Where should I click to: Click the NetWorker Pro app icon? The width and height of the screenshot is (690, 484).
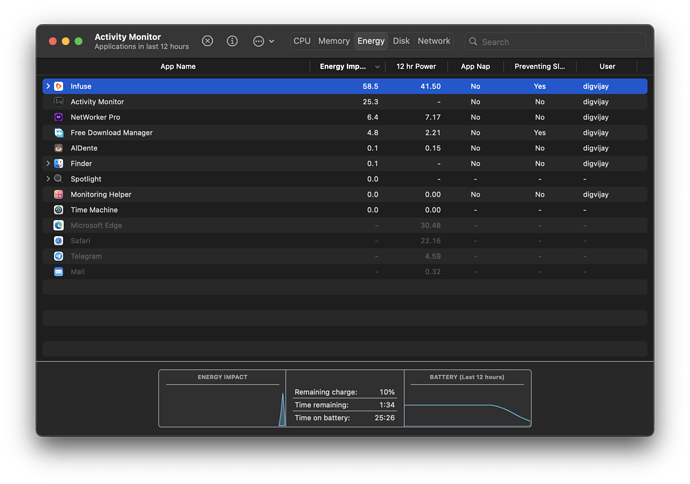tap(59, 117)
